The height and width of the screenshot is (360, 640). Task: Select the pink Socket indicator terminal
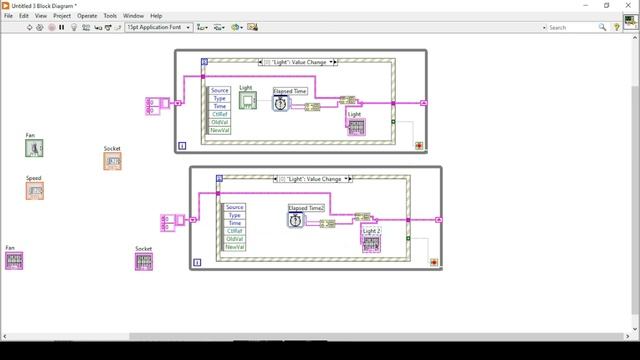click(144, 262)
